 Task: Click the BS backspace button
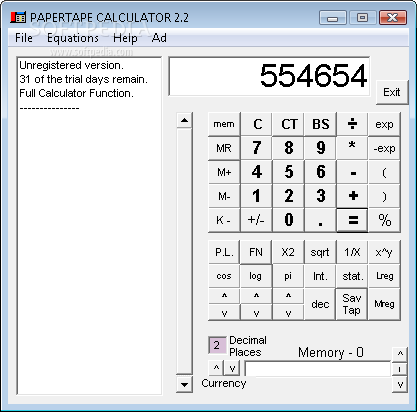320,124
